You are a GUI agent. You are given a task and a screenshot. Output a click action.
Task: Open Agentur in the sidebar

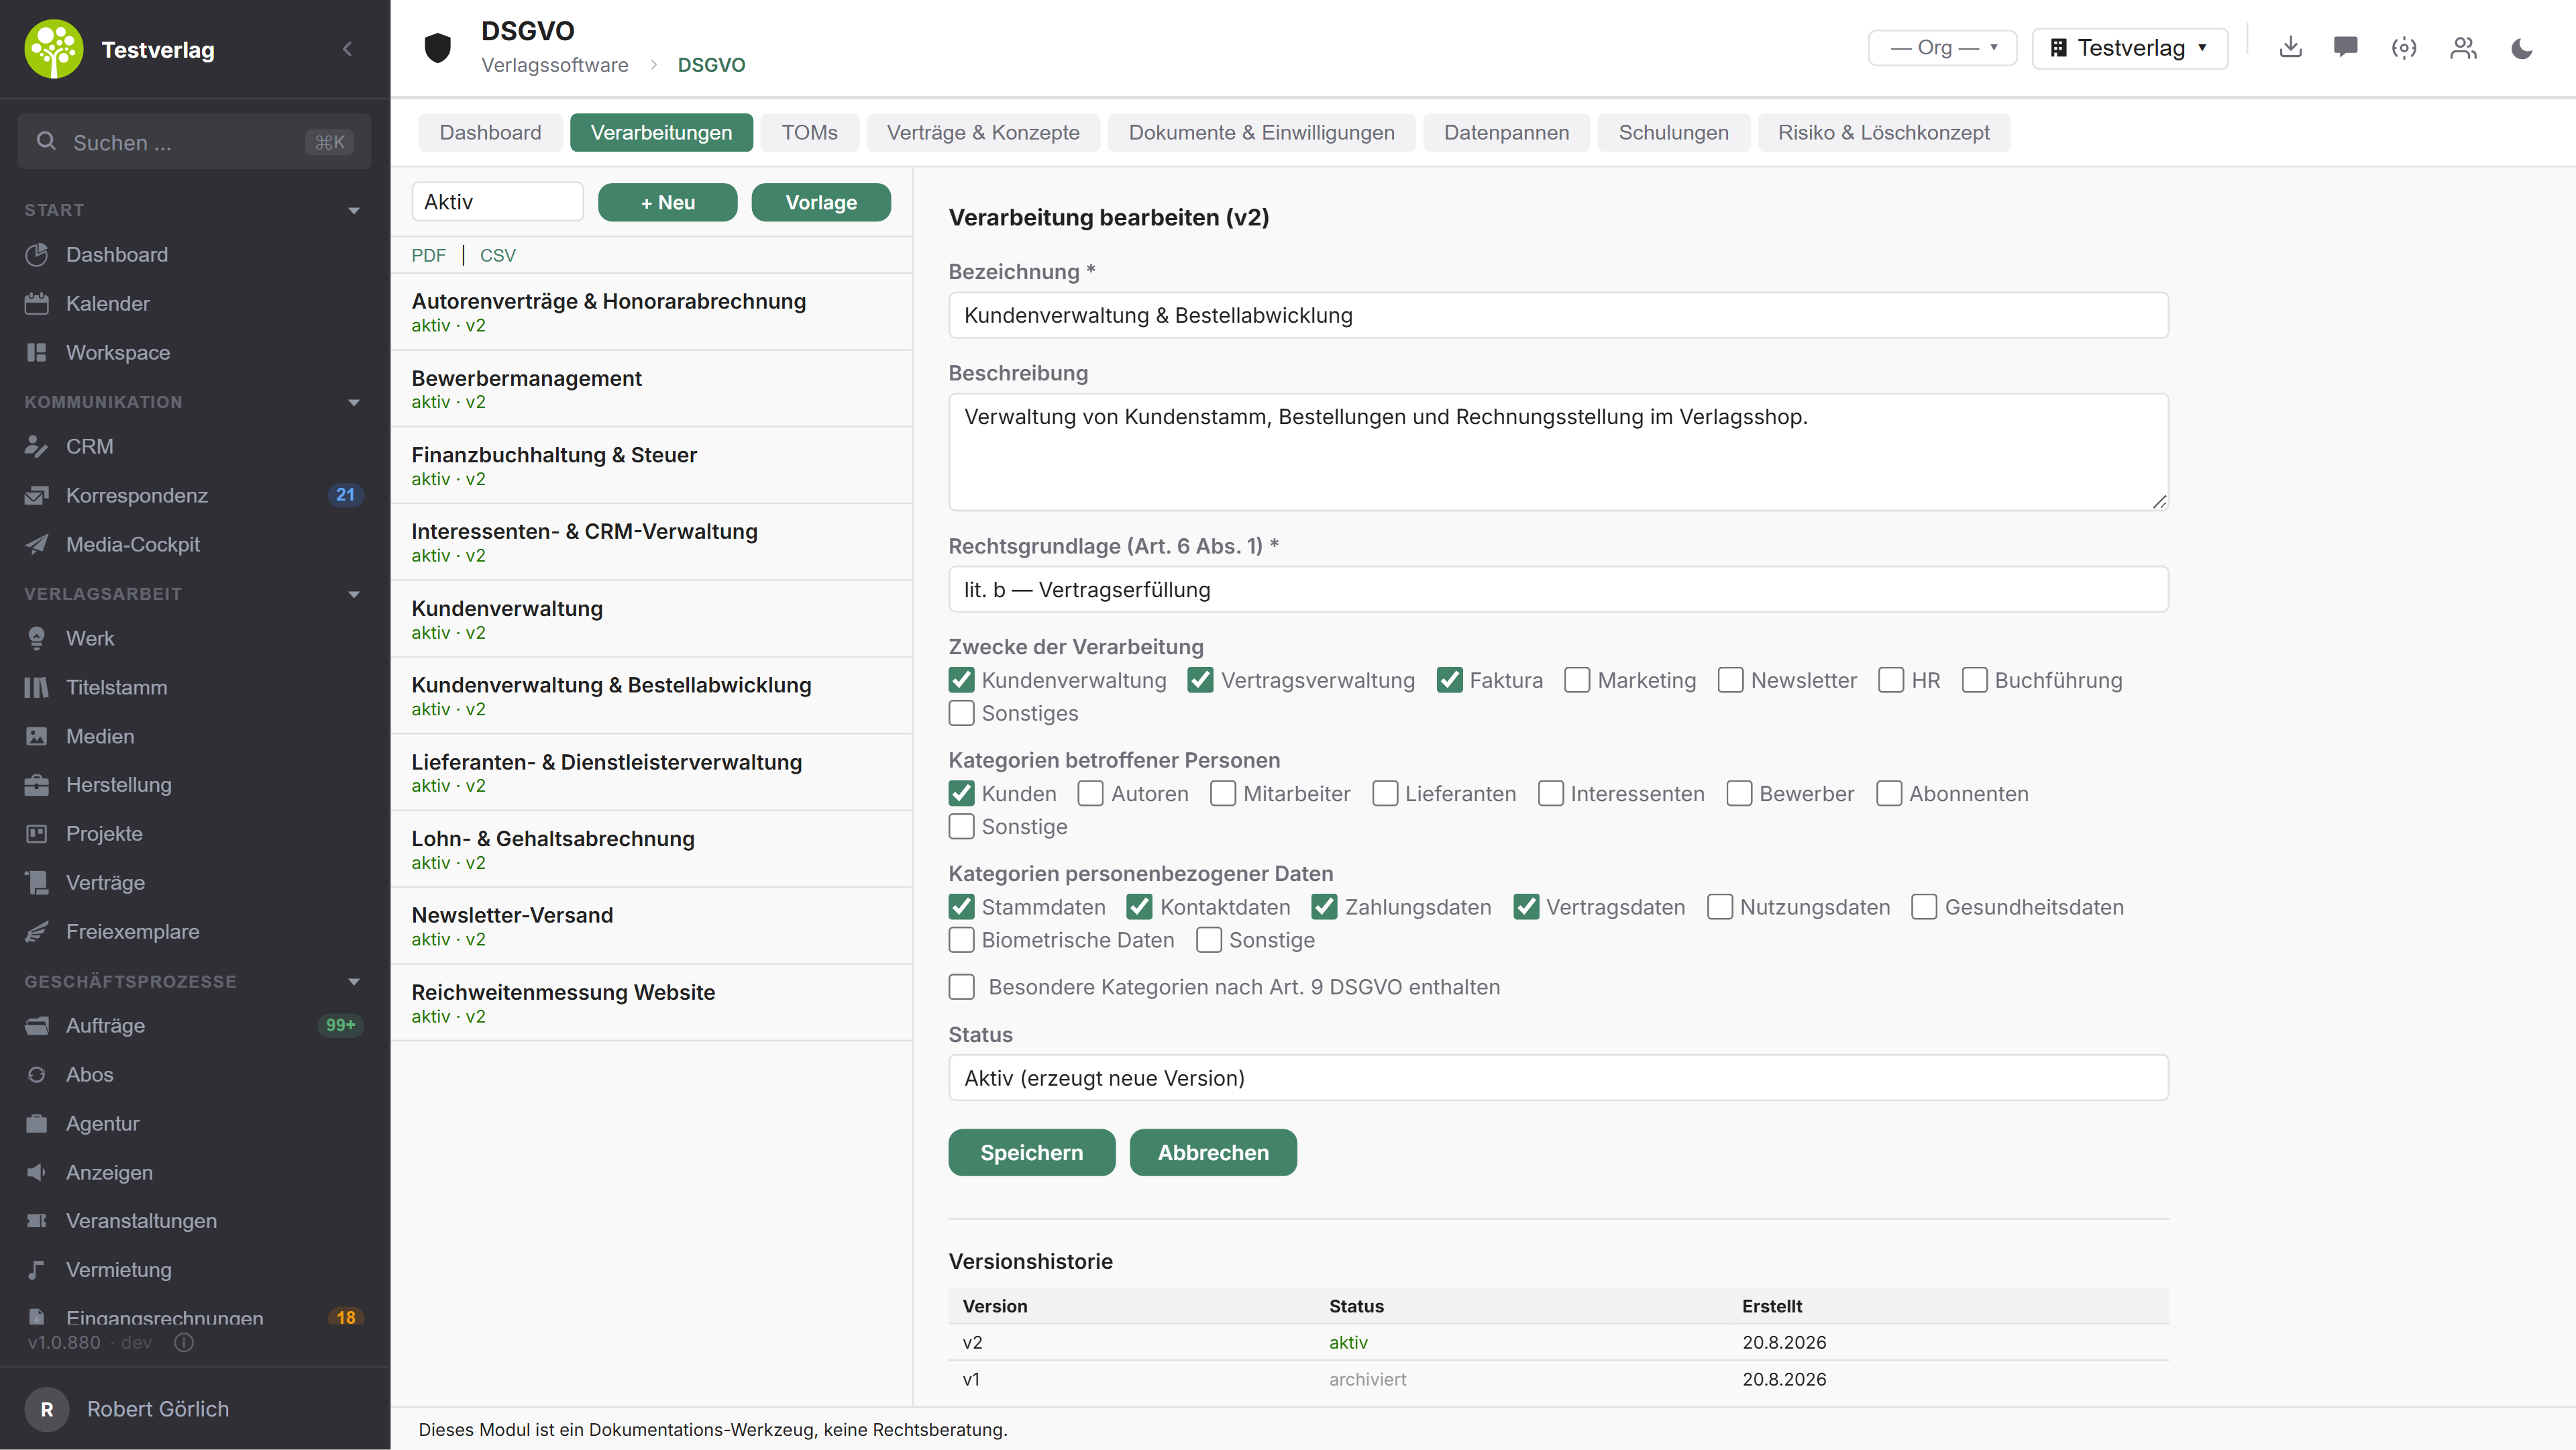click(x=194, y=1124)
